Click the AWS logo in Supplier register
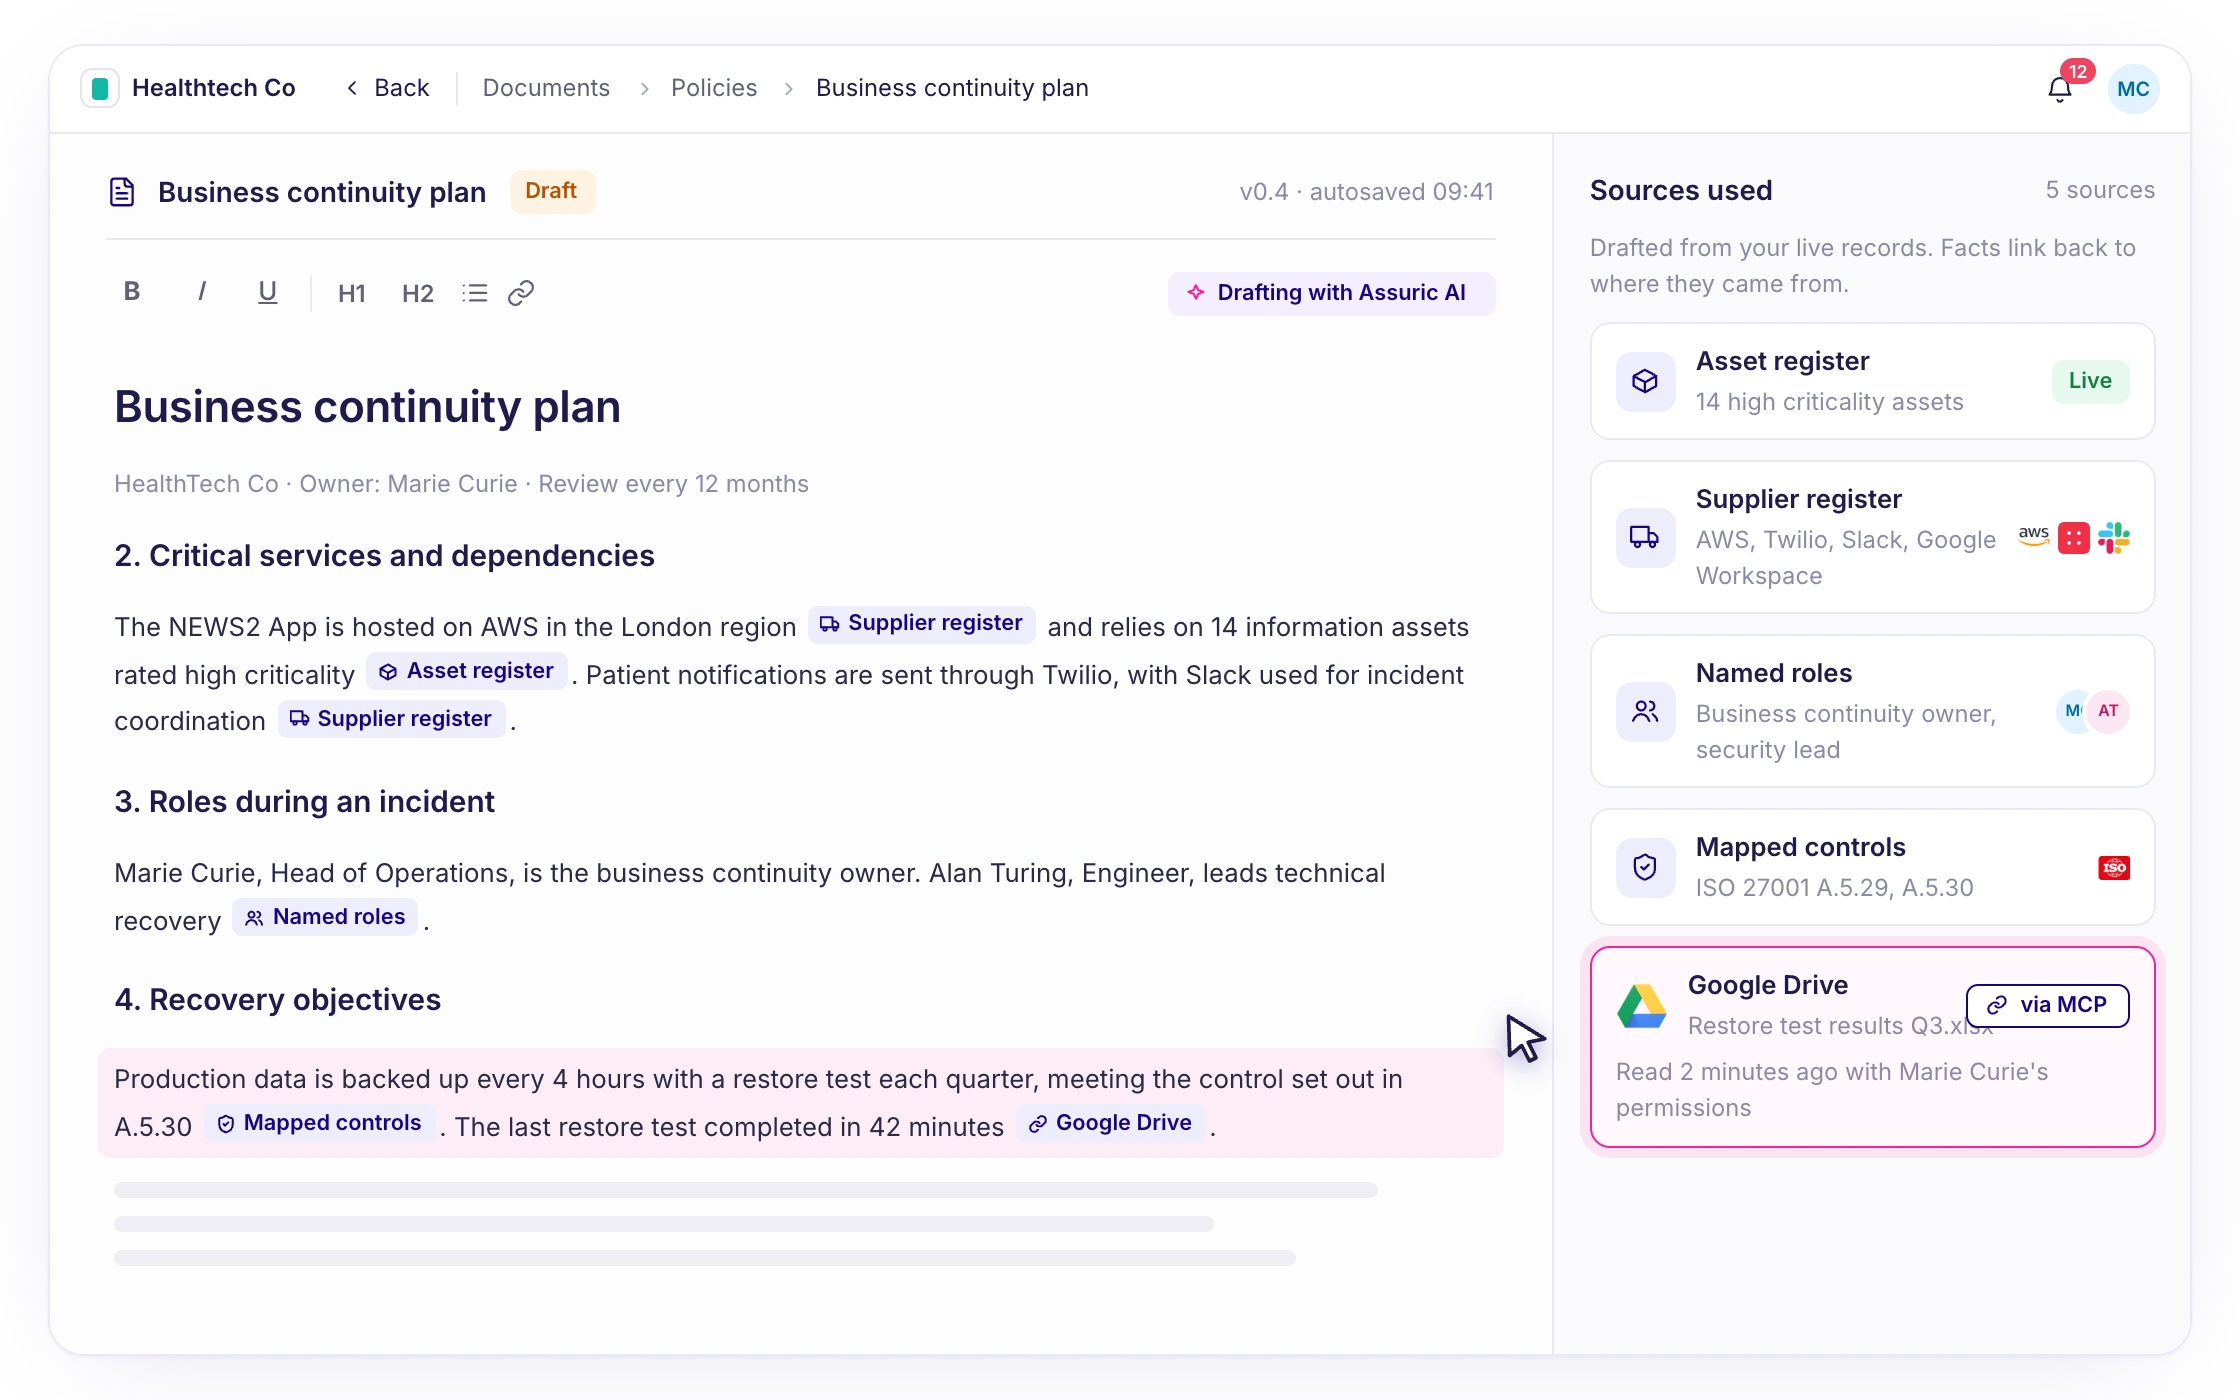 coord(2034,535)
